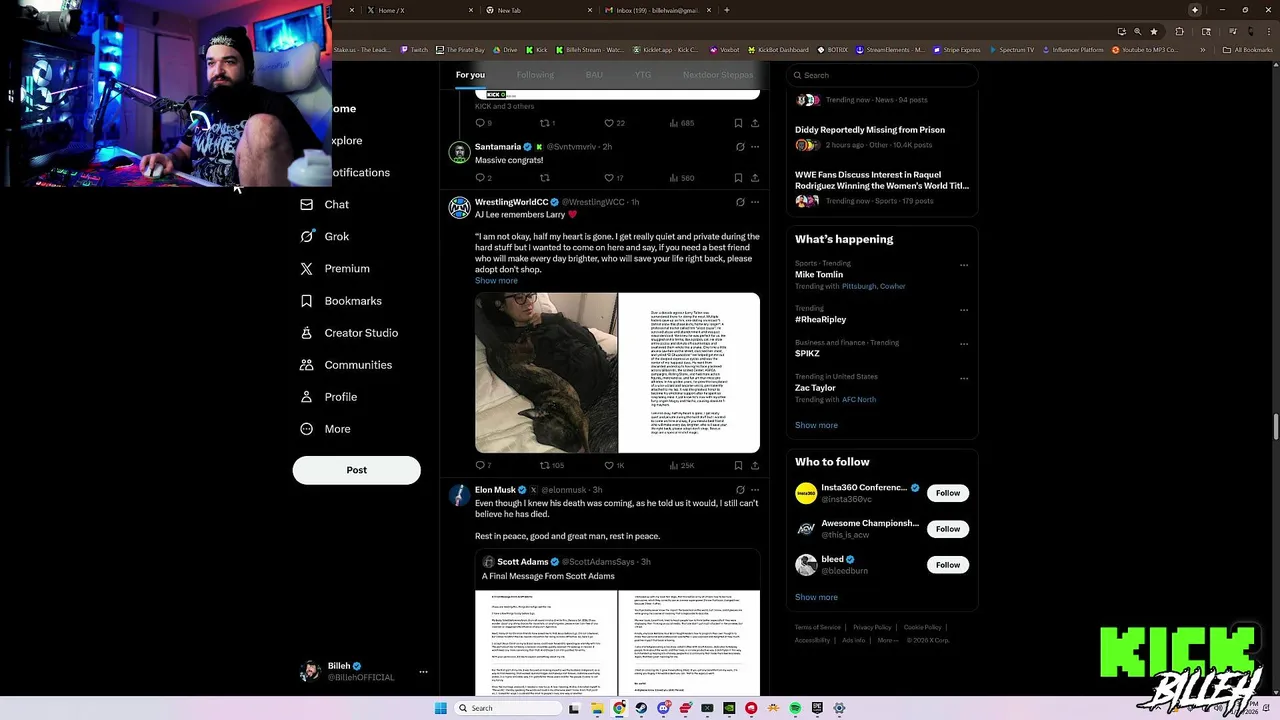Go to Profile in the sidebar
Viewport: 1280px width, 720px height.
(328, 397)
